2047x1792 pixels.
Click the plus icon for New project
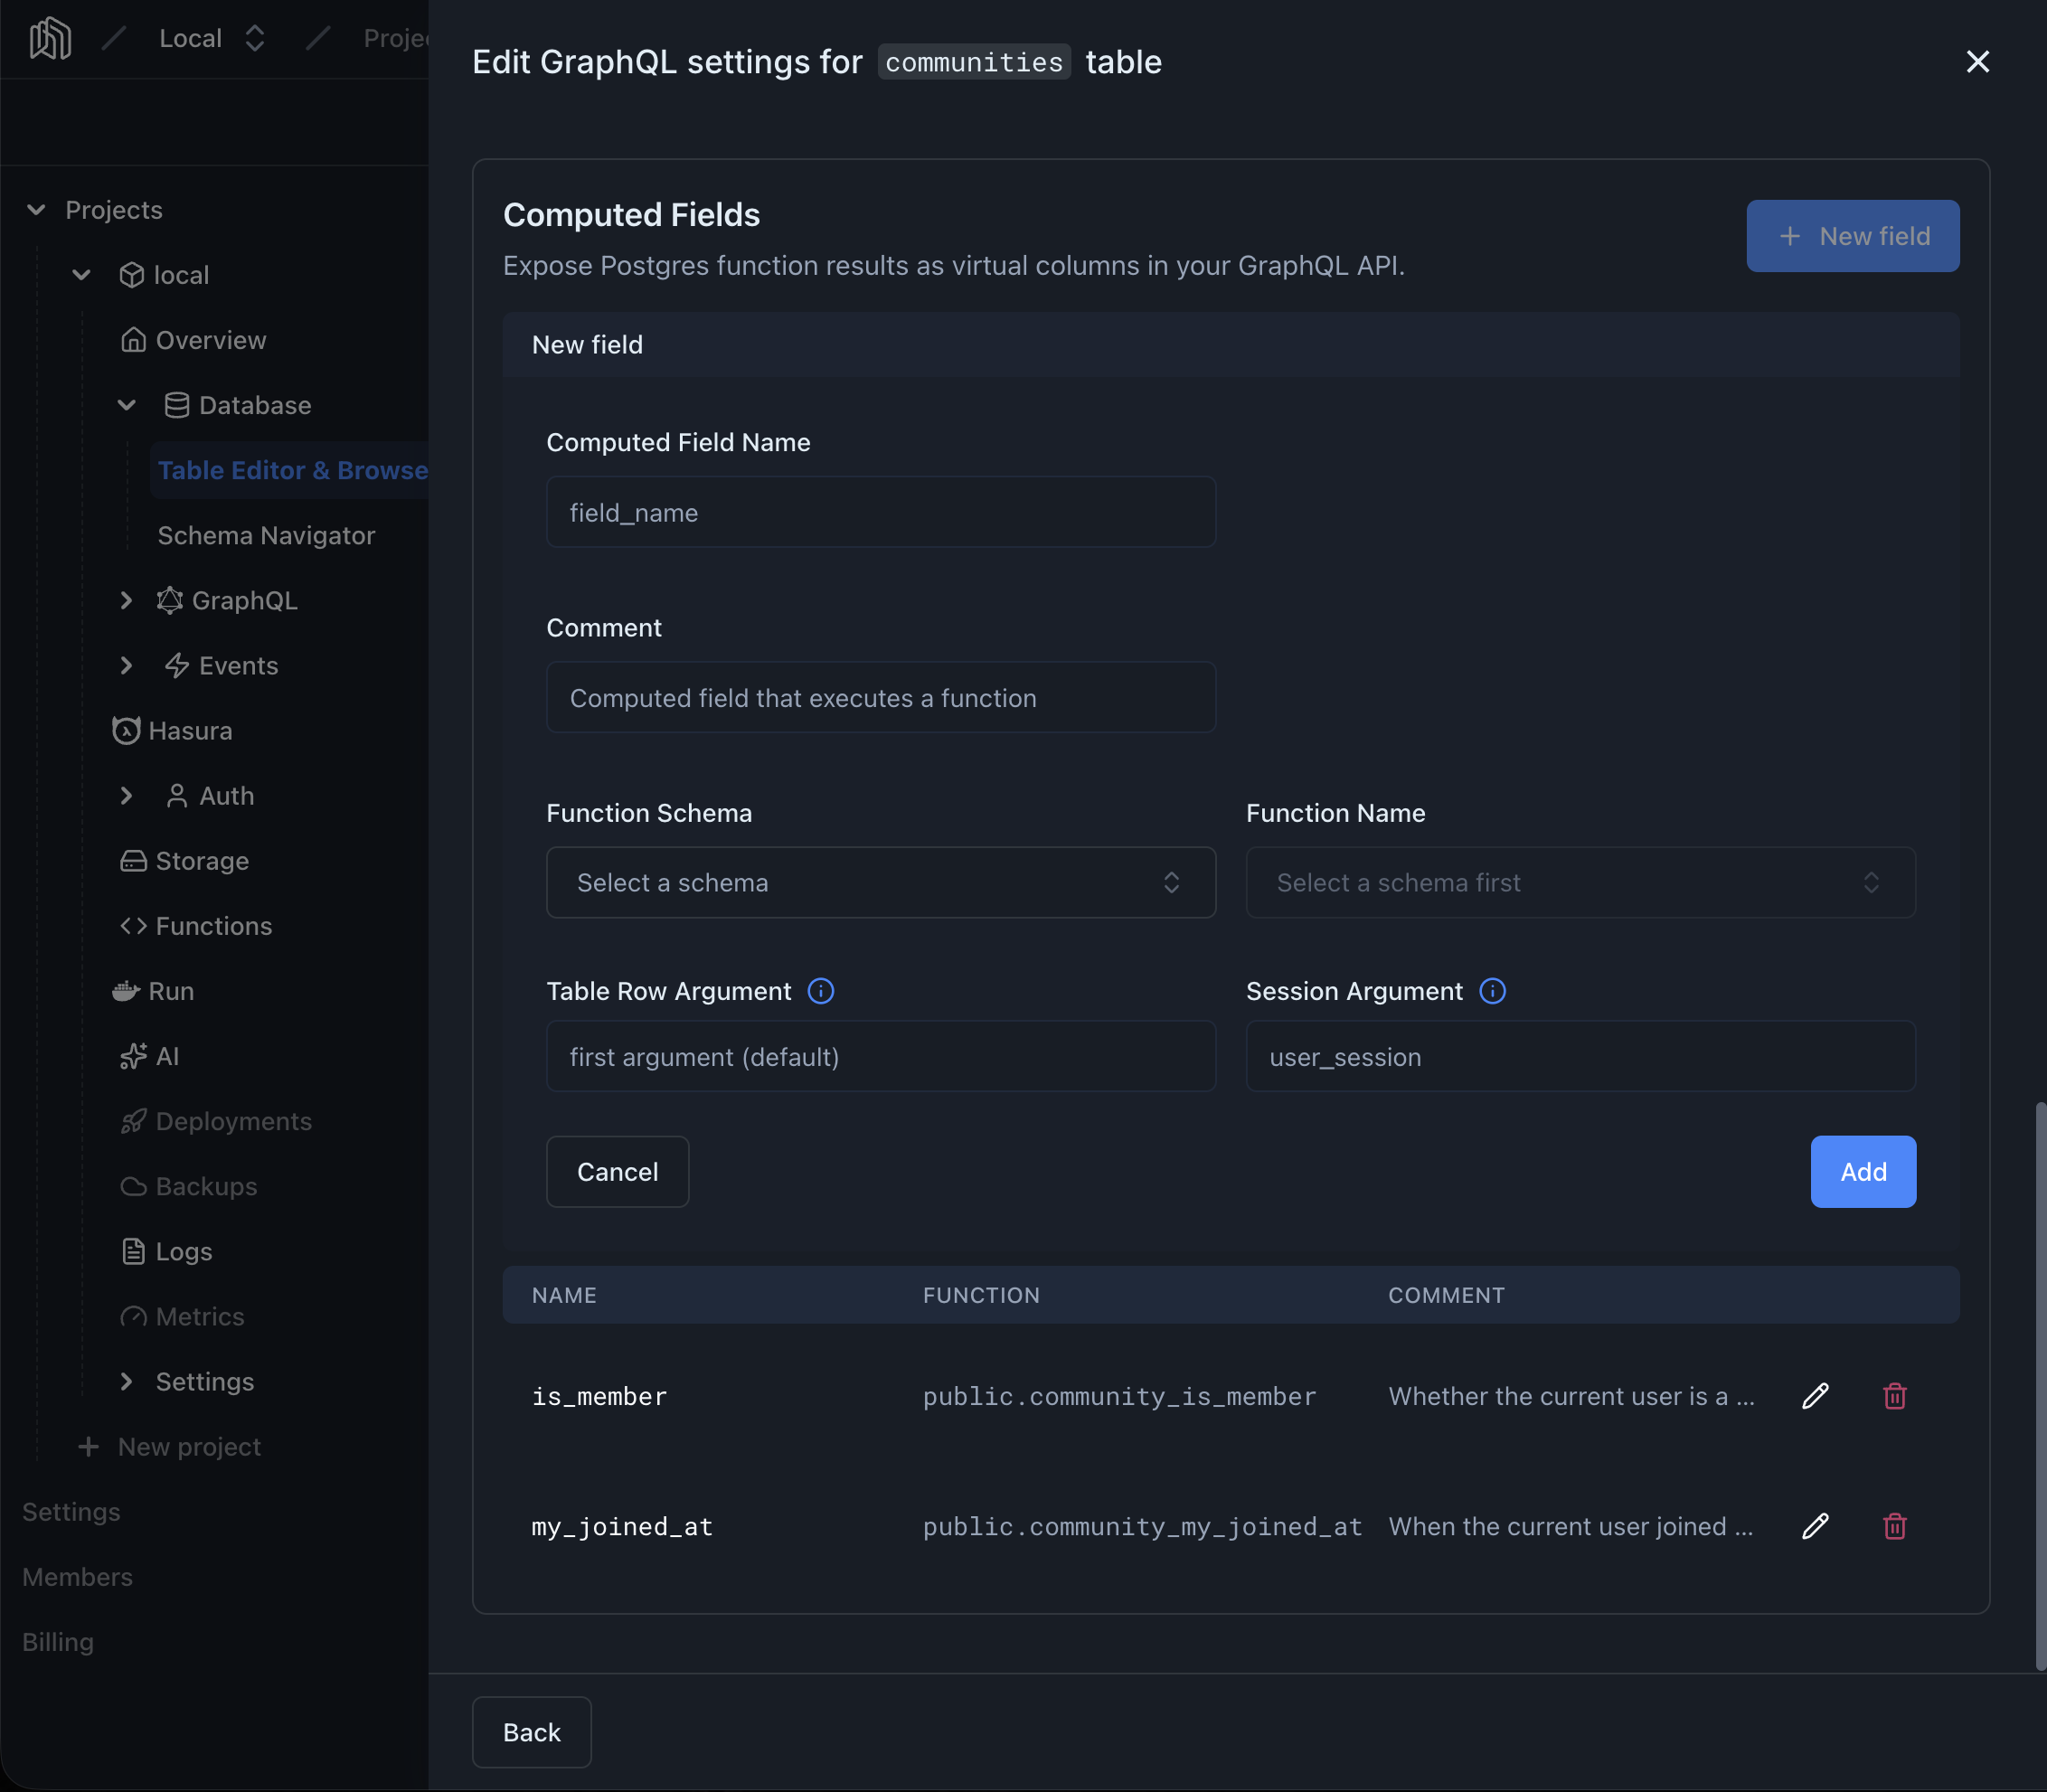pyautogui.click(x=88, y=1446)
